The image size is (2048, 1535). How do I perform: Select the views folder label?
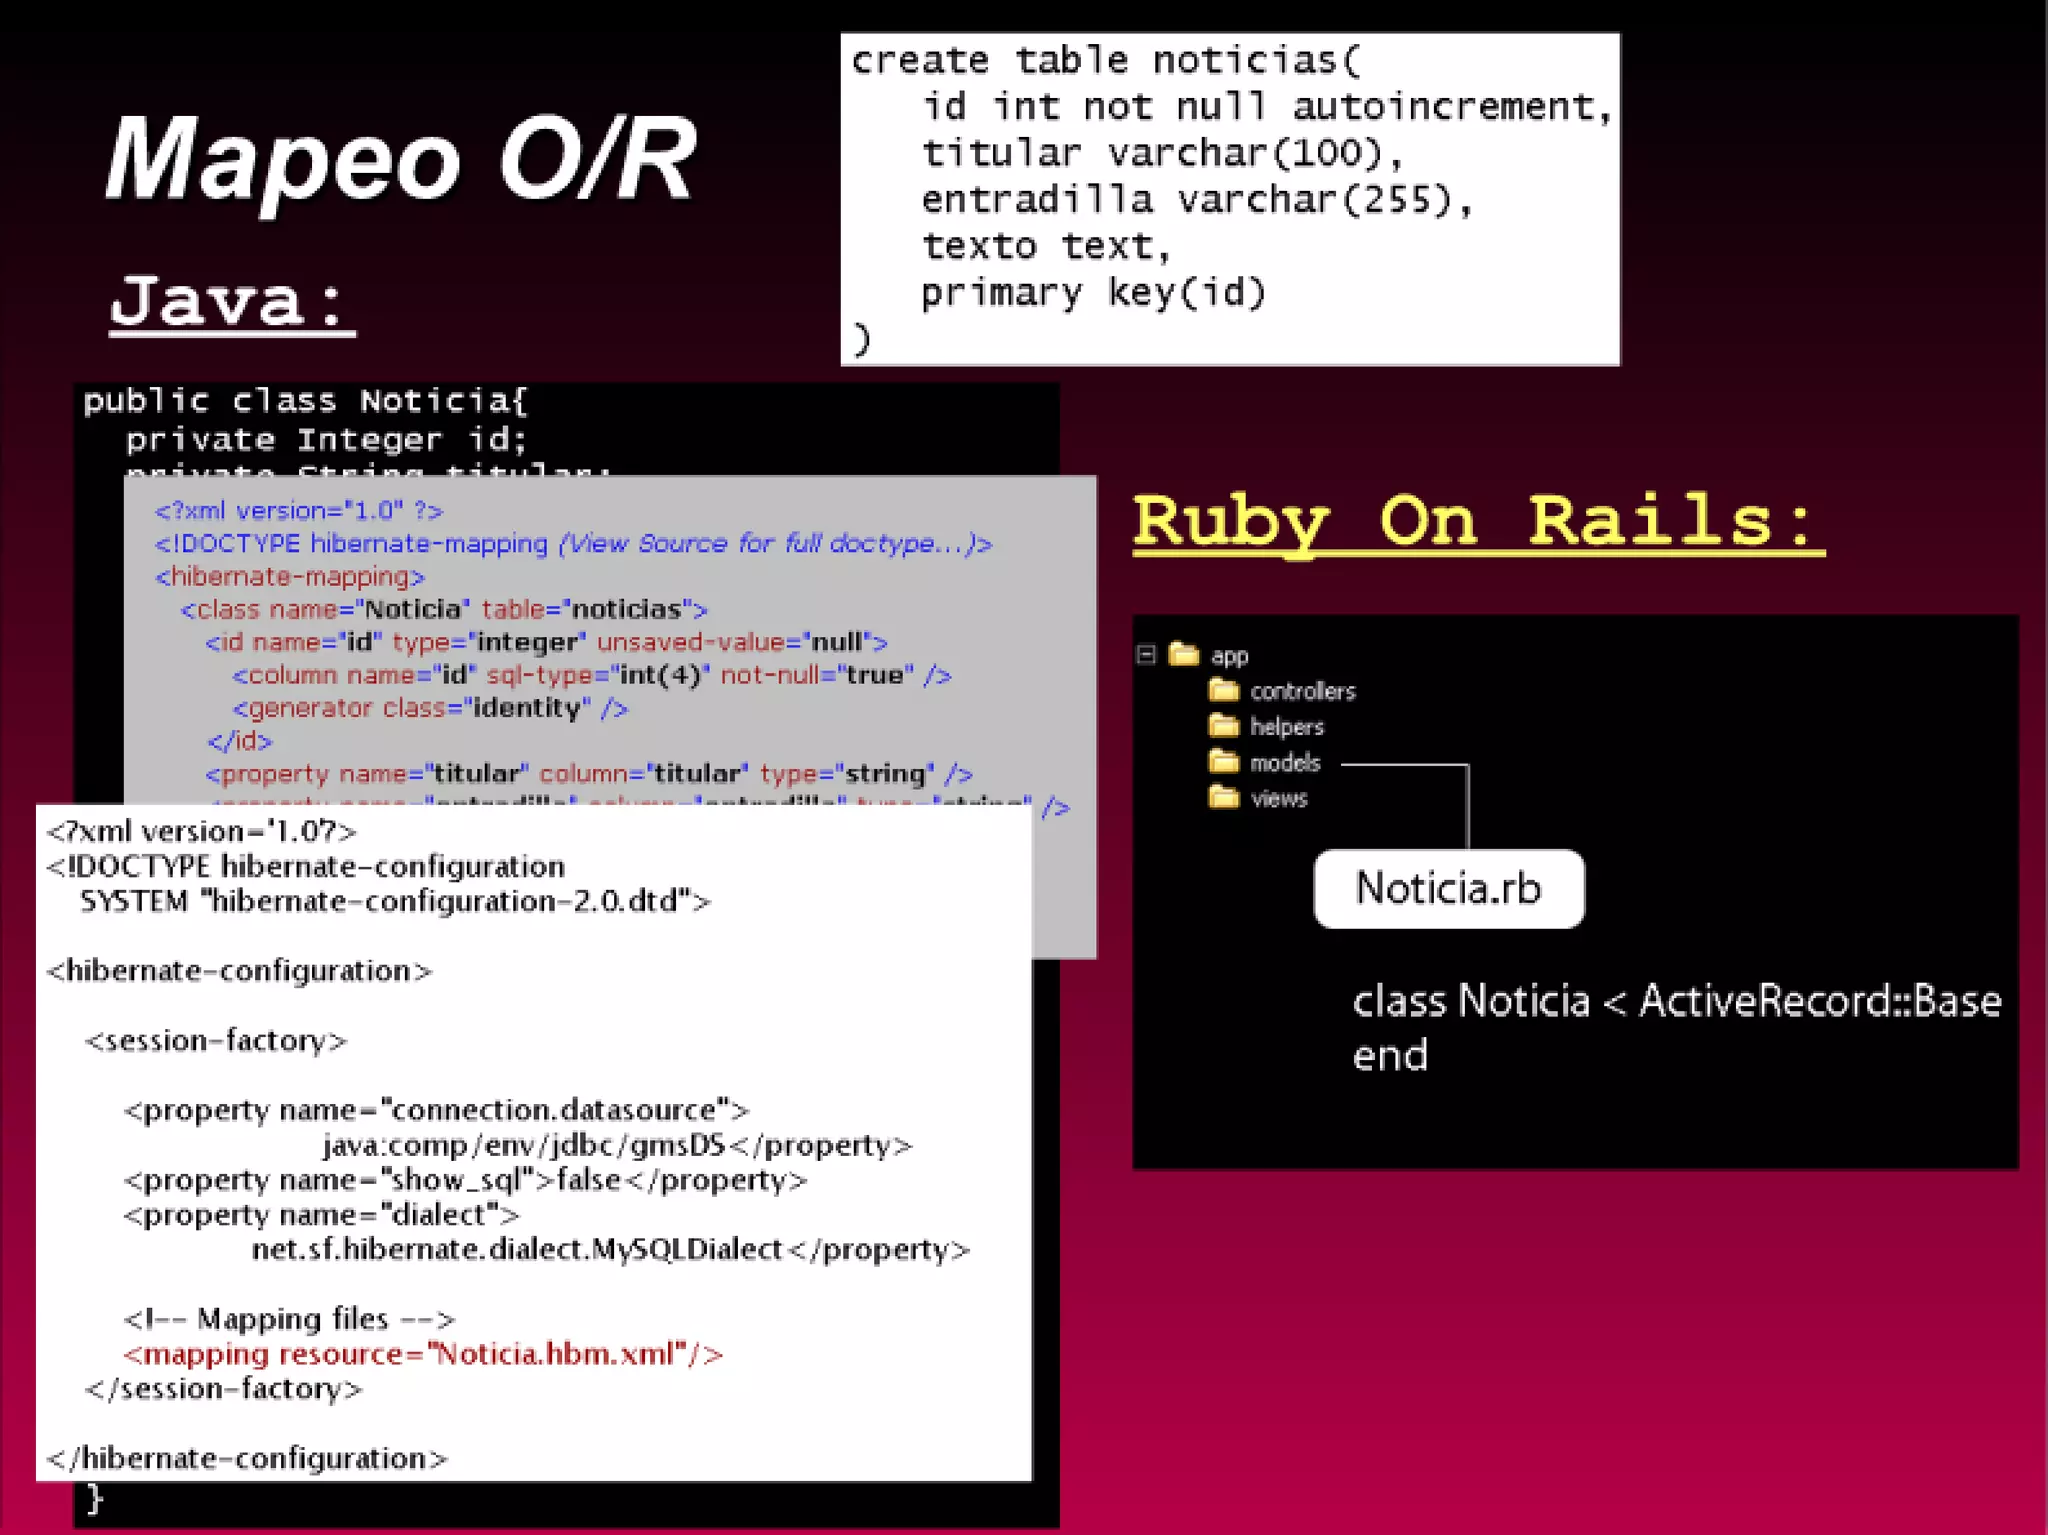pos(1279,799)
